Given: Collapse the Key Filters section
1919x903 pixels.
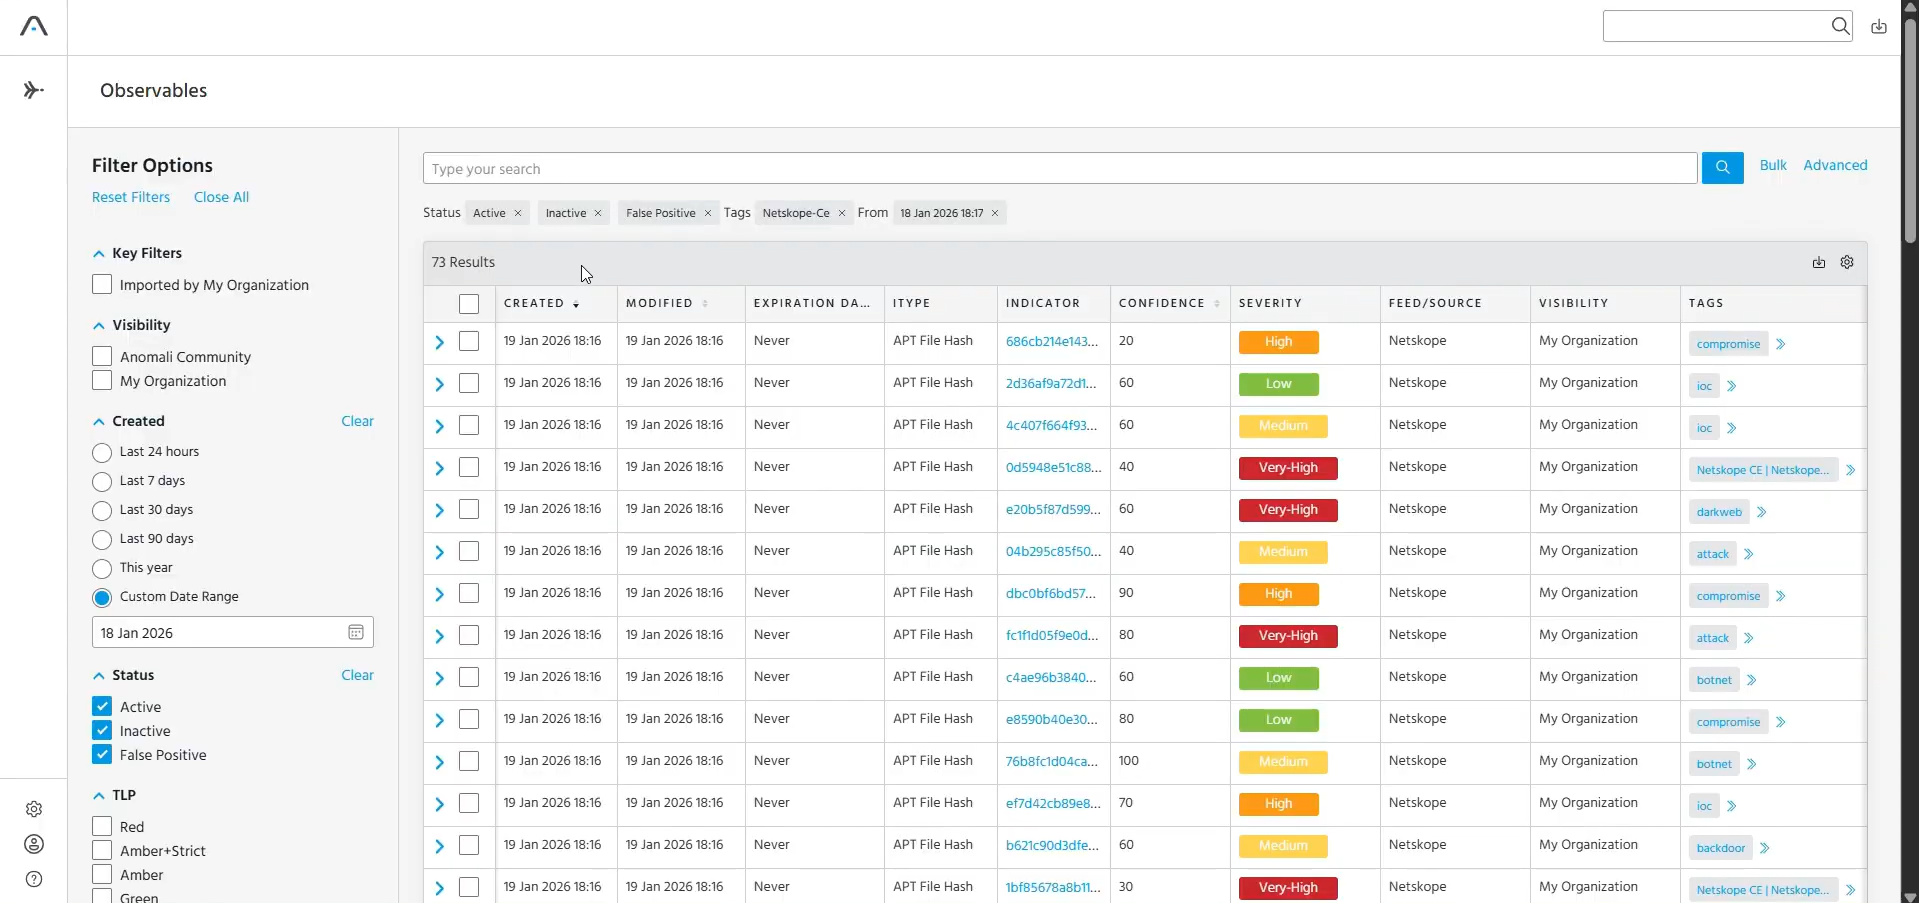Looking at the screenshot, I should [x=98, y=254].
